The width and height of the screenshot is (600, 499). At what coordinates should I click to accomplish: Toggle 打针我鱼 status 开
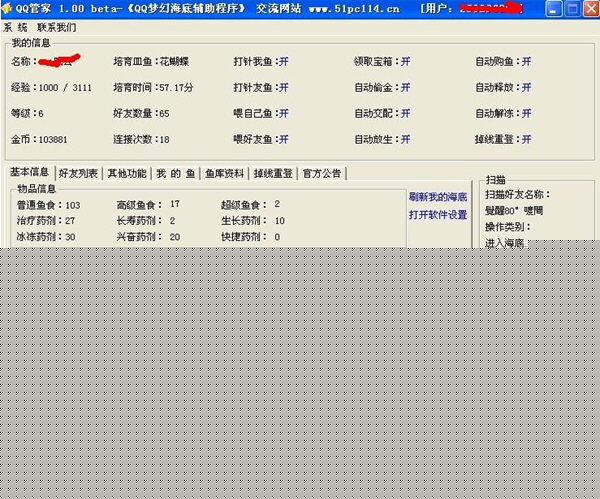coord(284,62)
